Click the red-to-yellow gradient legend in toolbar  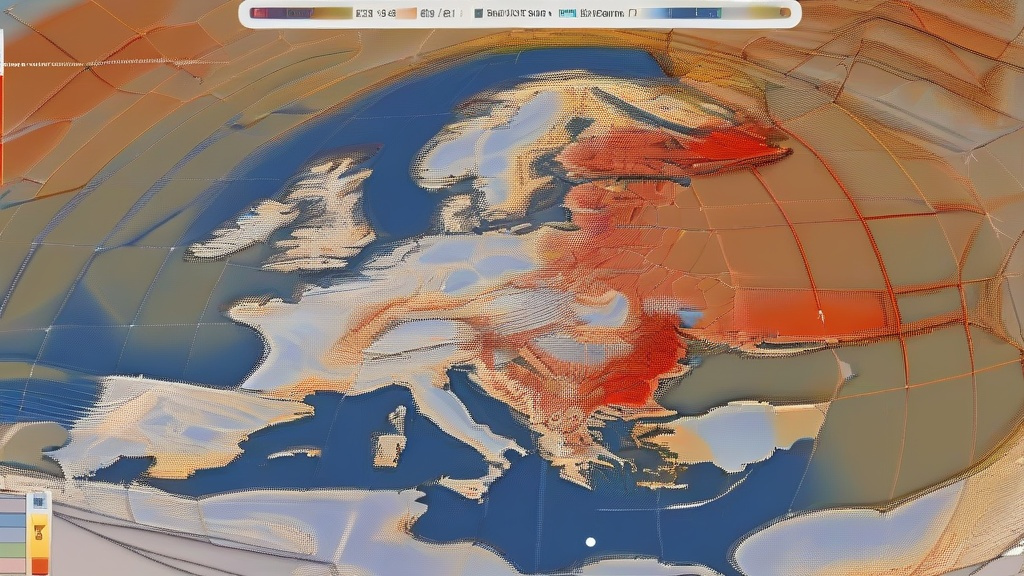[x=300, y=14]
